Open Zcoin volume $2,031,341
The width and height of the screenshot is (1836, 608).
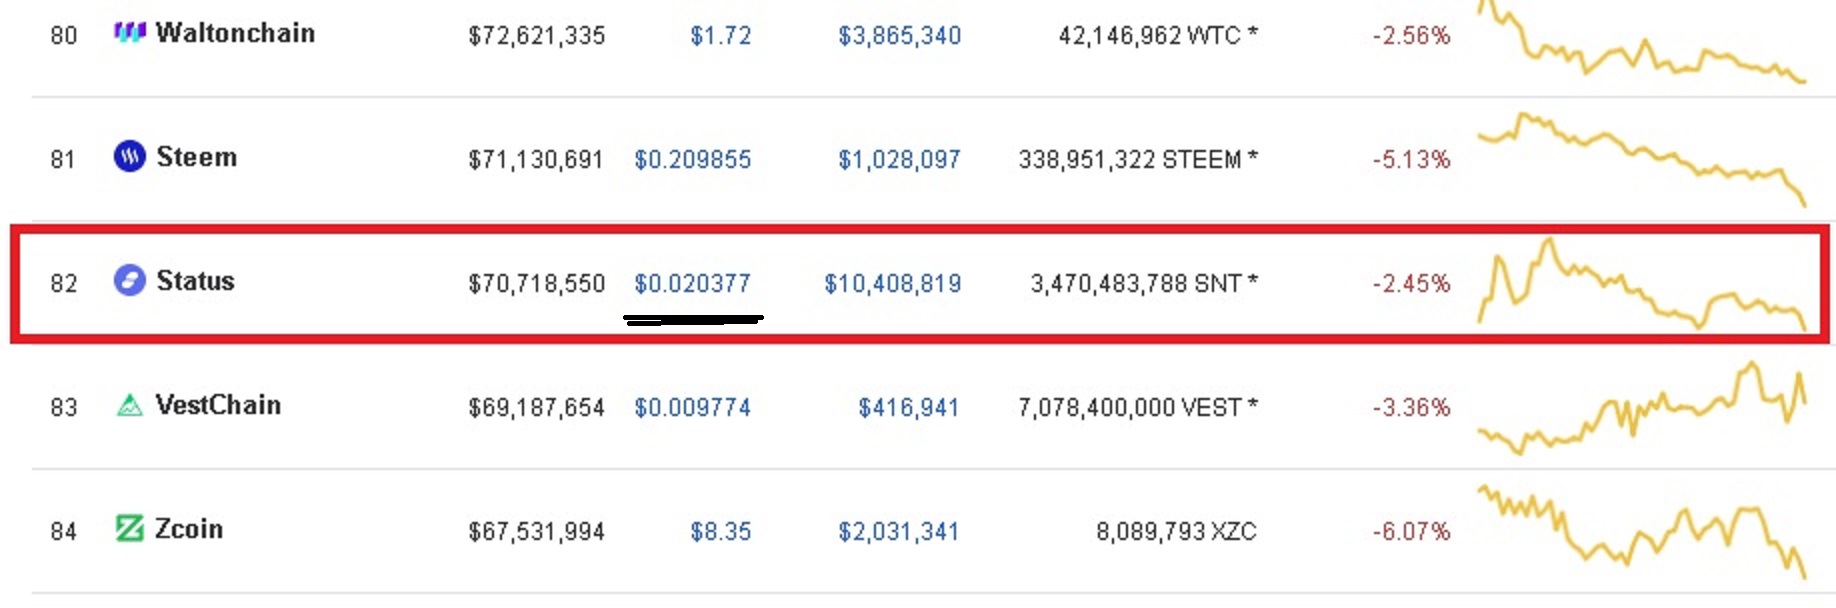(x=898, y=532)
